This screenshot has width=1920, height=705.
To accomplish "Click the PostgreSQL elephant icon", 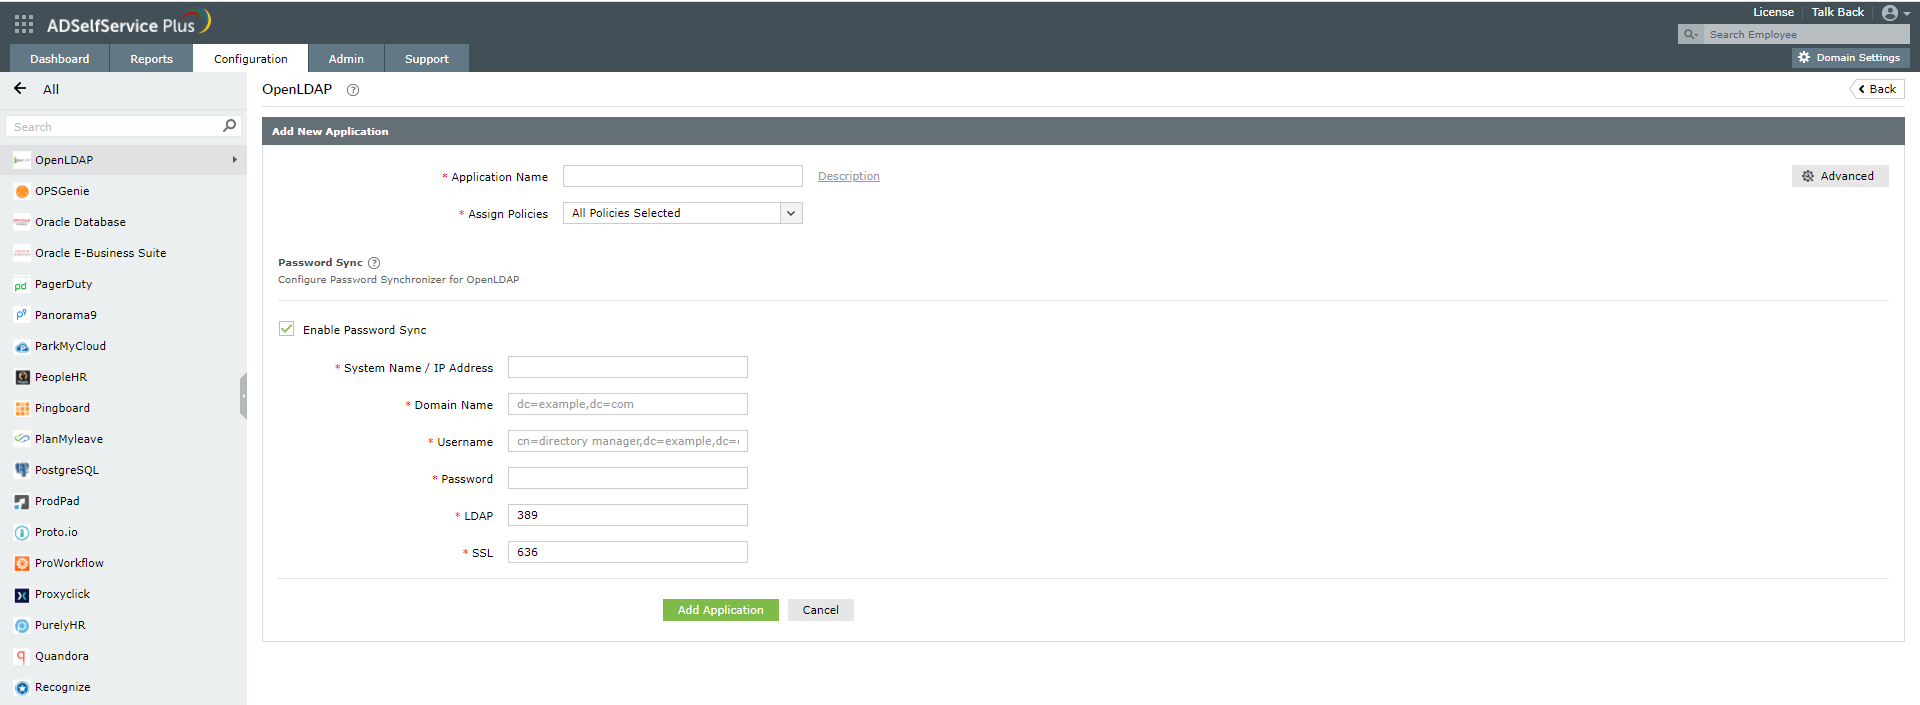I will (x=22, y=470).
